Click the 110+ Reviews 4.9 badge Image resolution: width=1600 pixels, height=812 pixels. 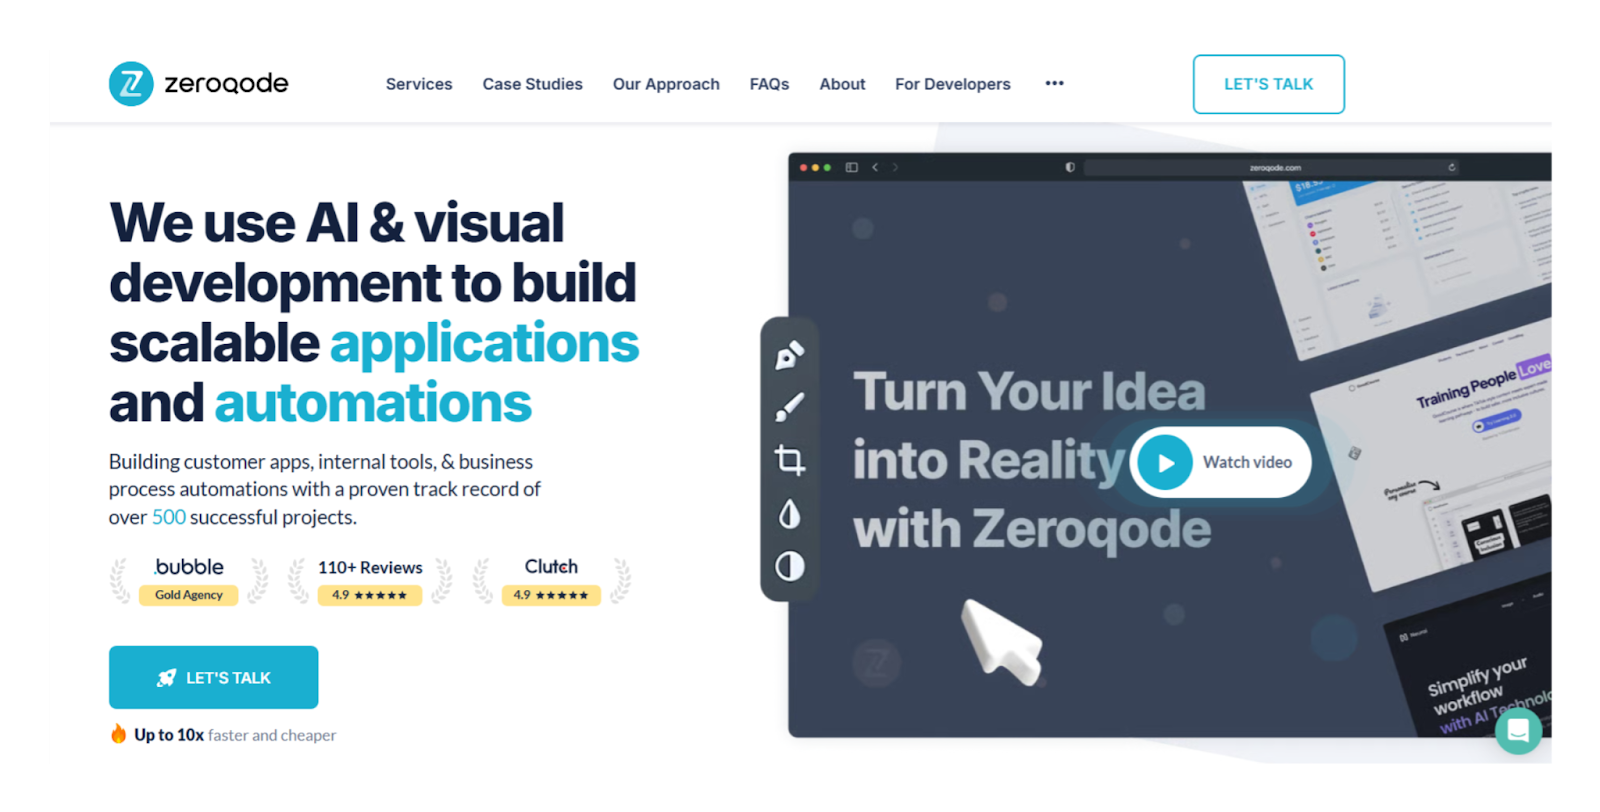click(x=370, y=581)
